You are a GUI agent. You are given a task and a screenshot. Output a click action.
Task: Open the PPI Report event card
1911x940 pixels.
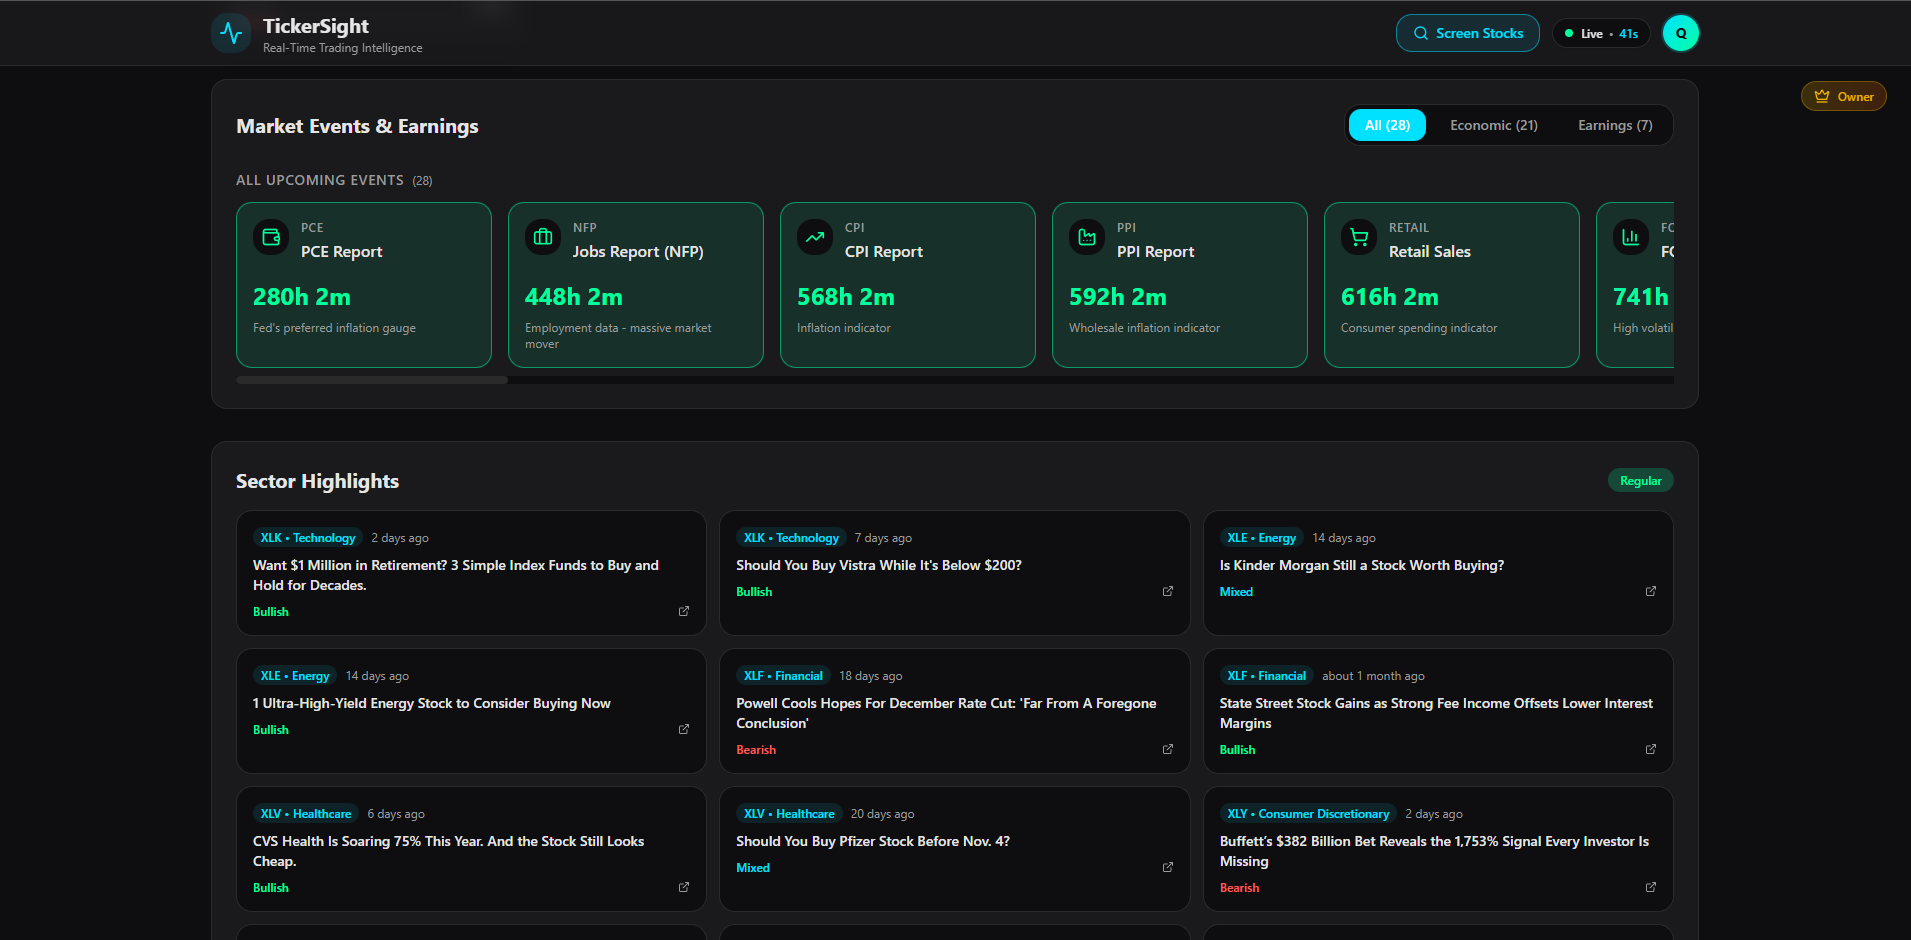(x=1180, y=285)
